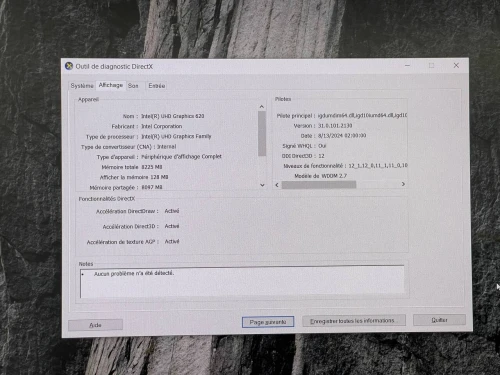500x375 pixels.
Task: Click inside the Notes text box
Action: click(242, 282)
